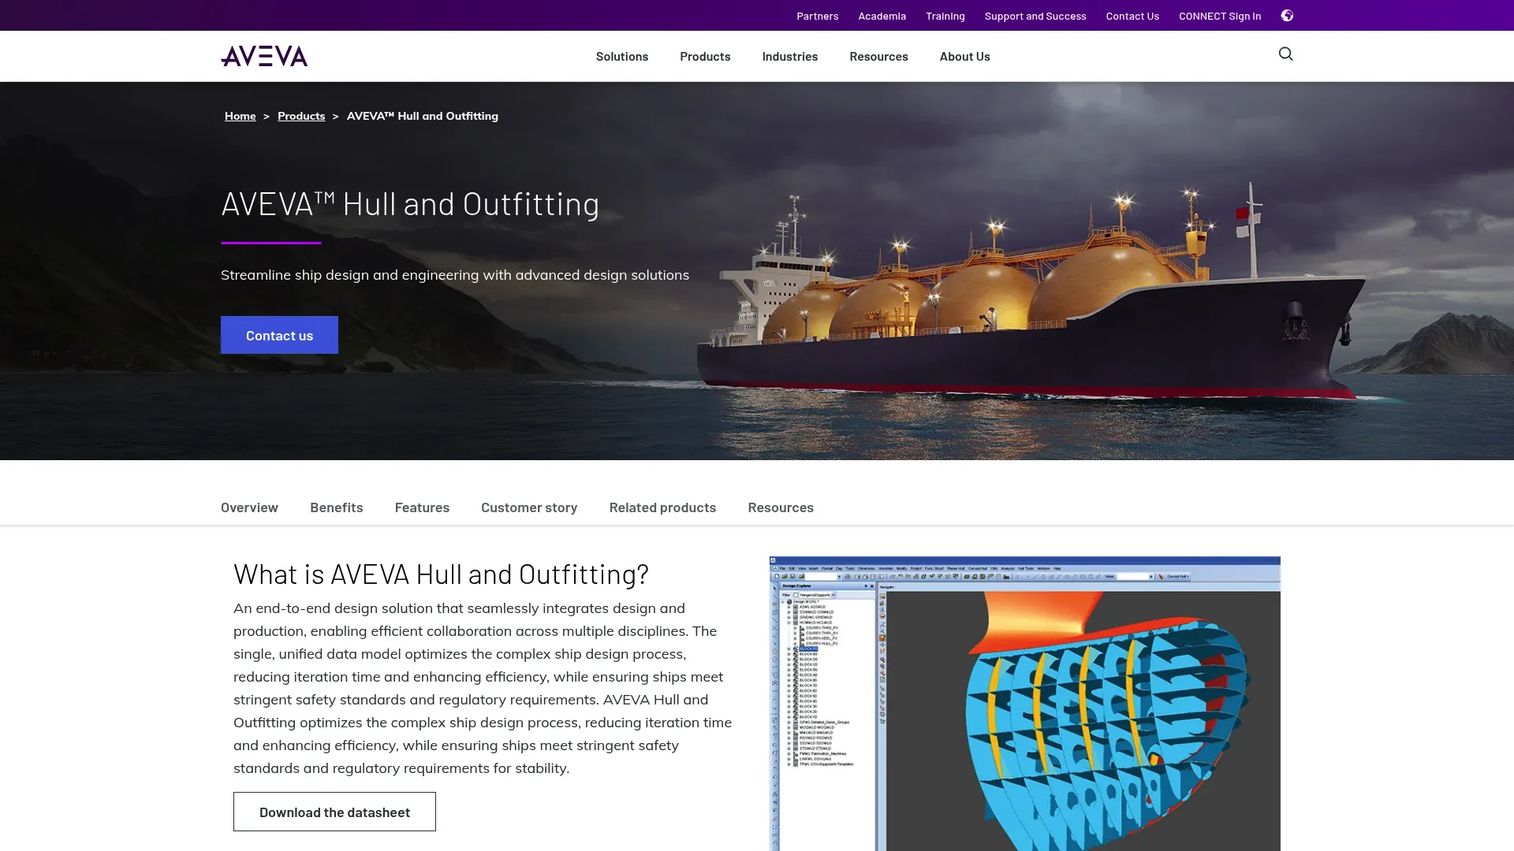The width and height of the screenshot is (1514, 851).
Task: Switch to the Benefits tab
Action: (x=336, y=508)
